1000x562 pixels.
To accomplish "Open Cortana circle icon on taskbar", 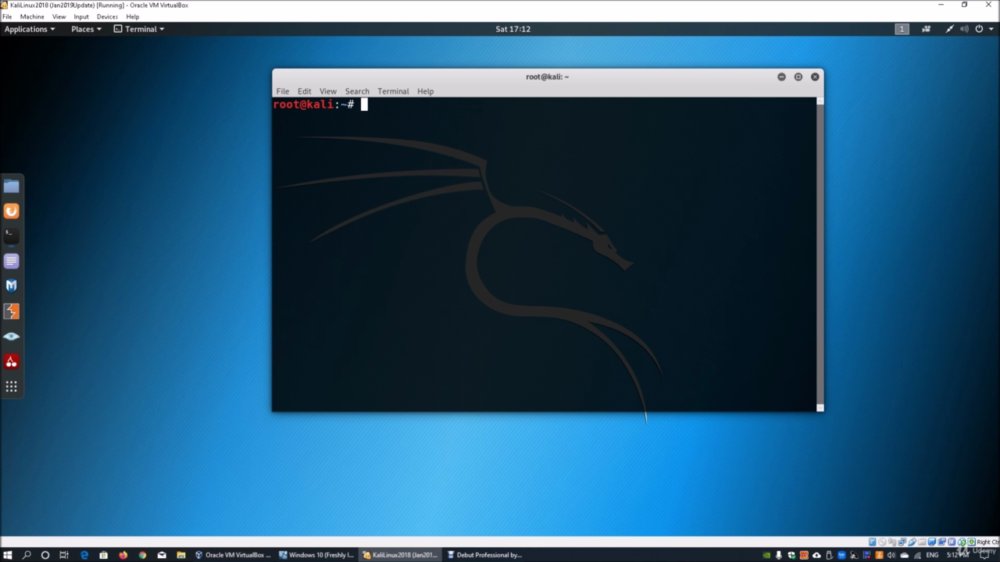I will [x=45, y=555].
